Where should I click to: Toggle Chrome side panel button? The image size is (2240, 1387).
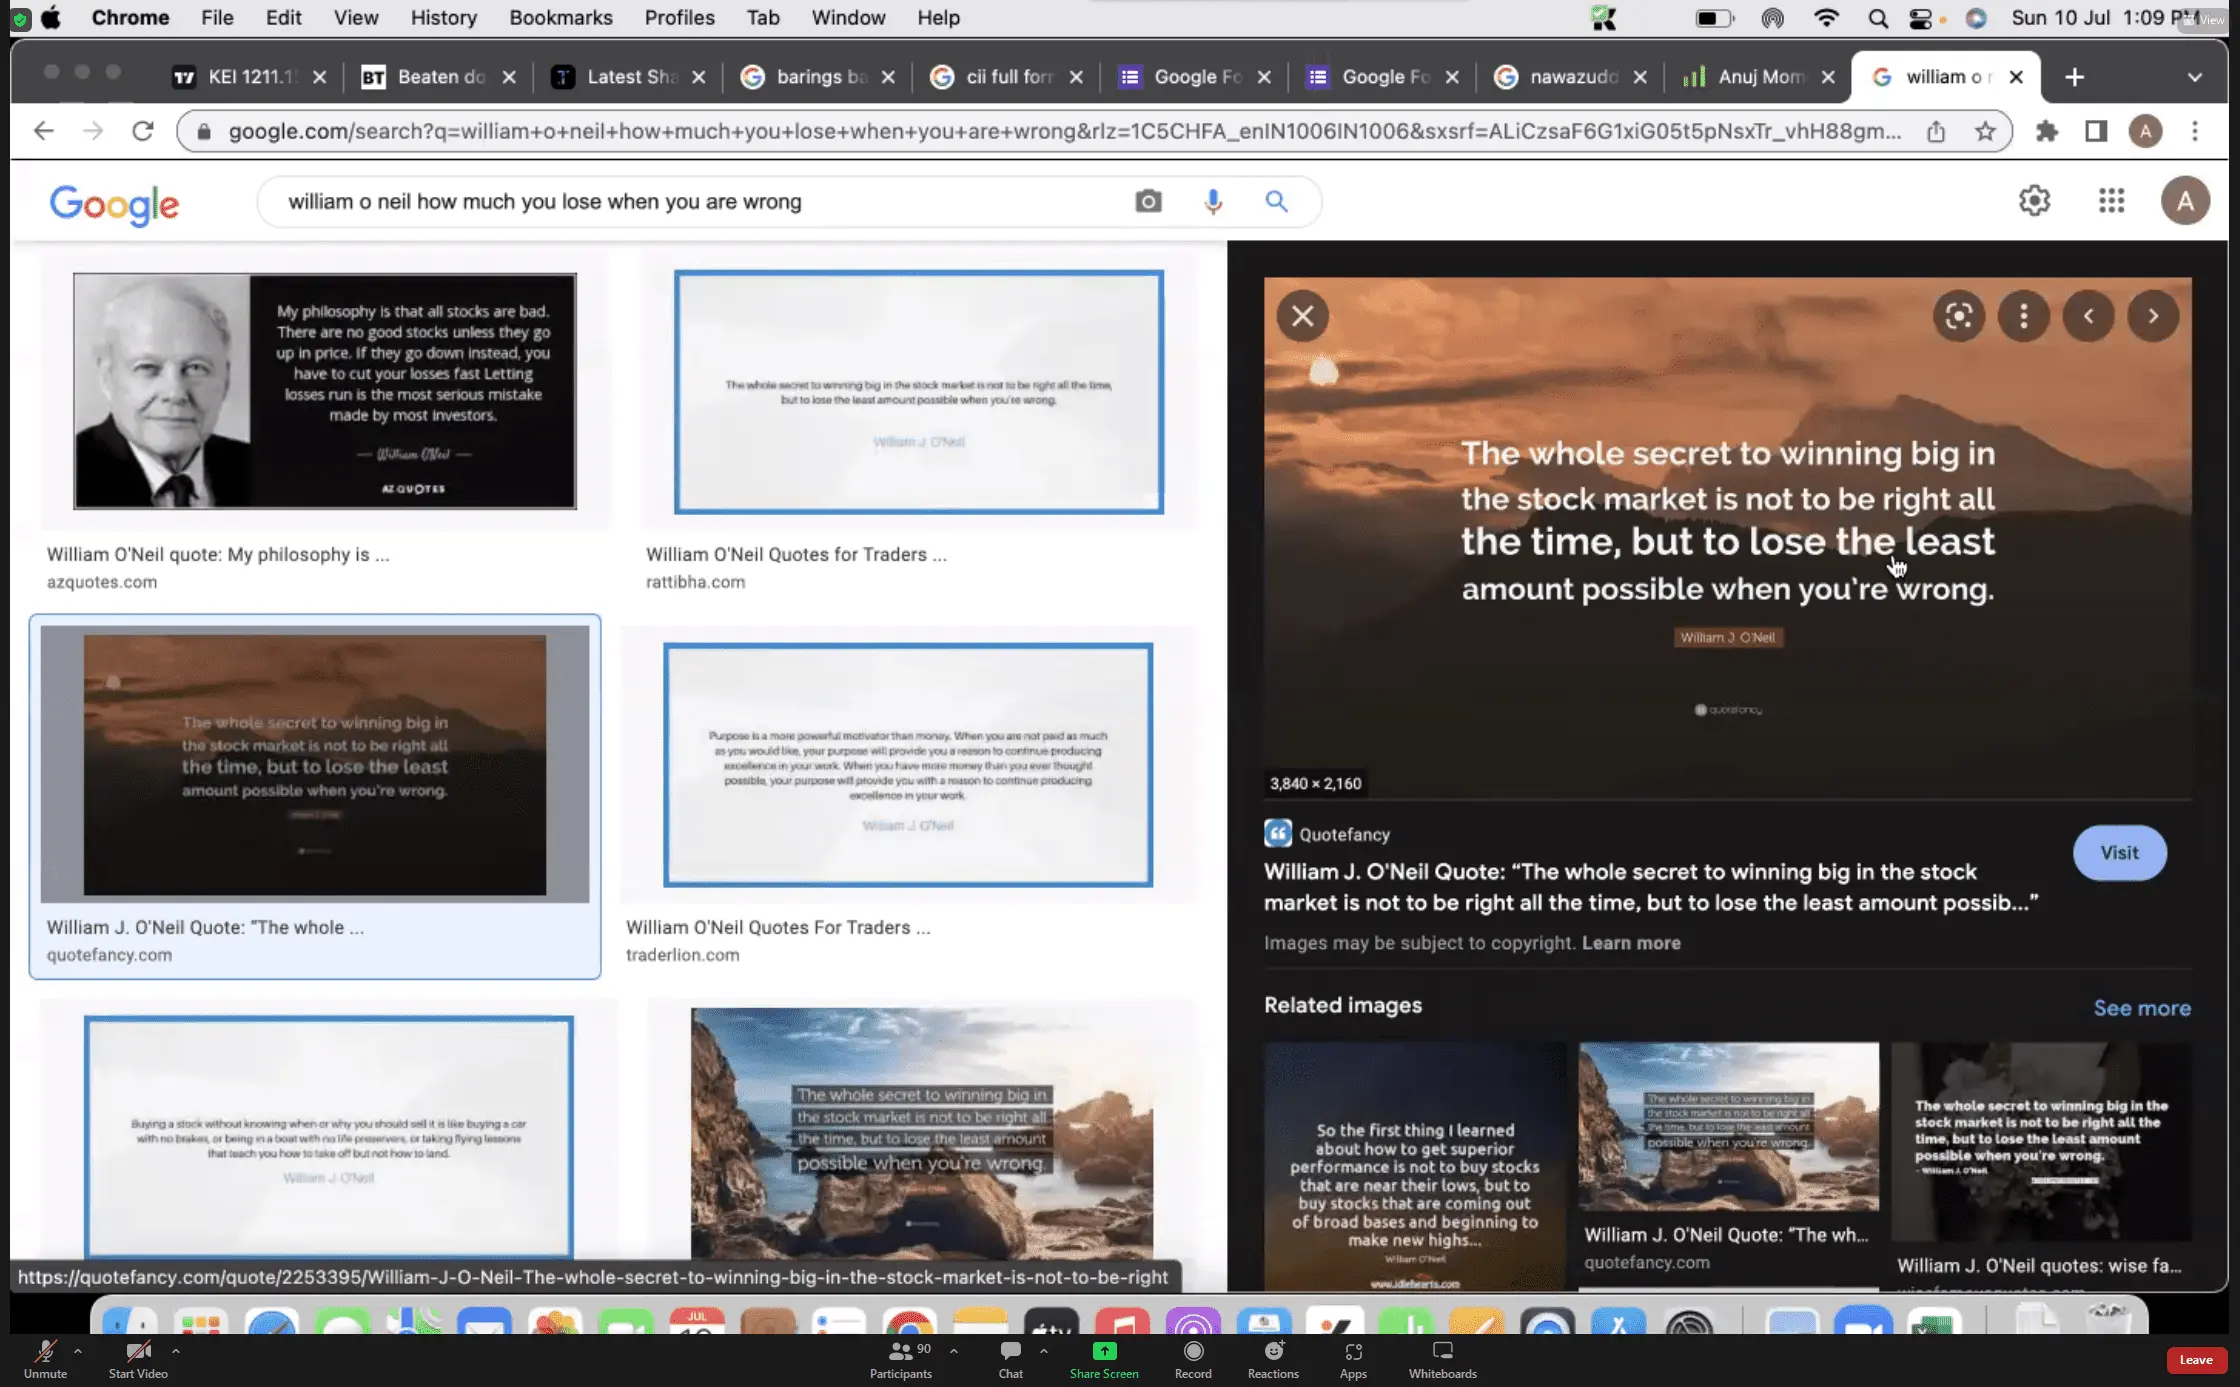coord(2095,131)
